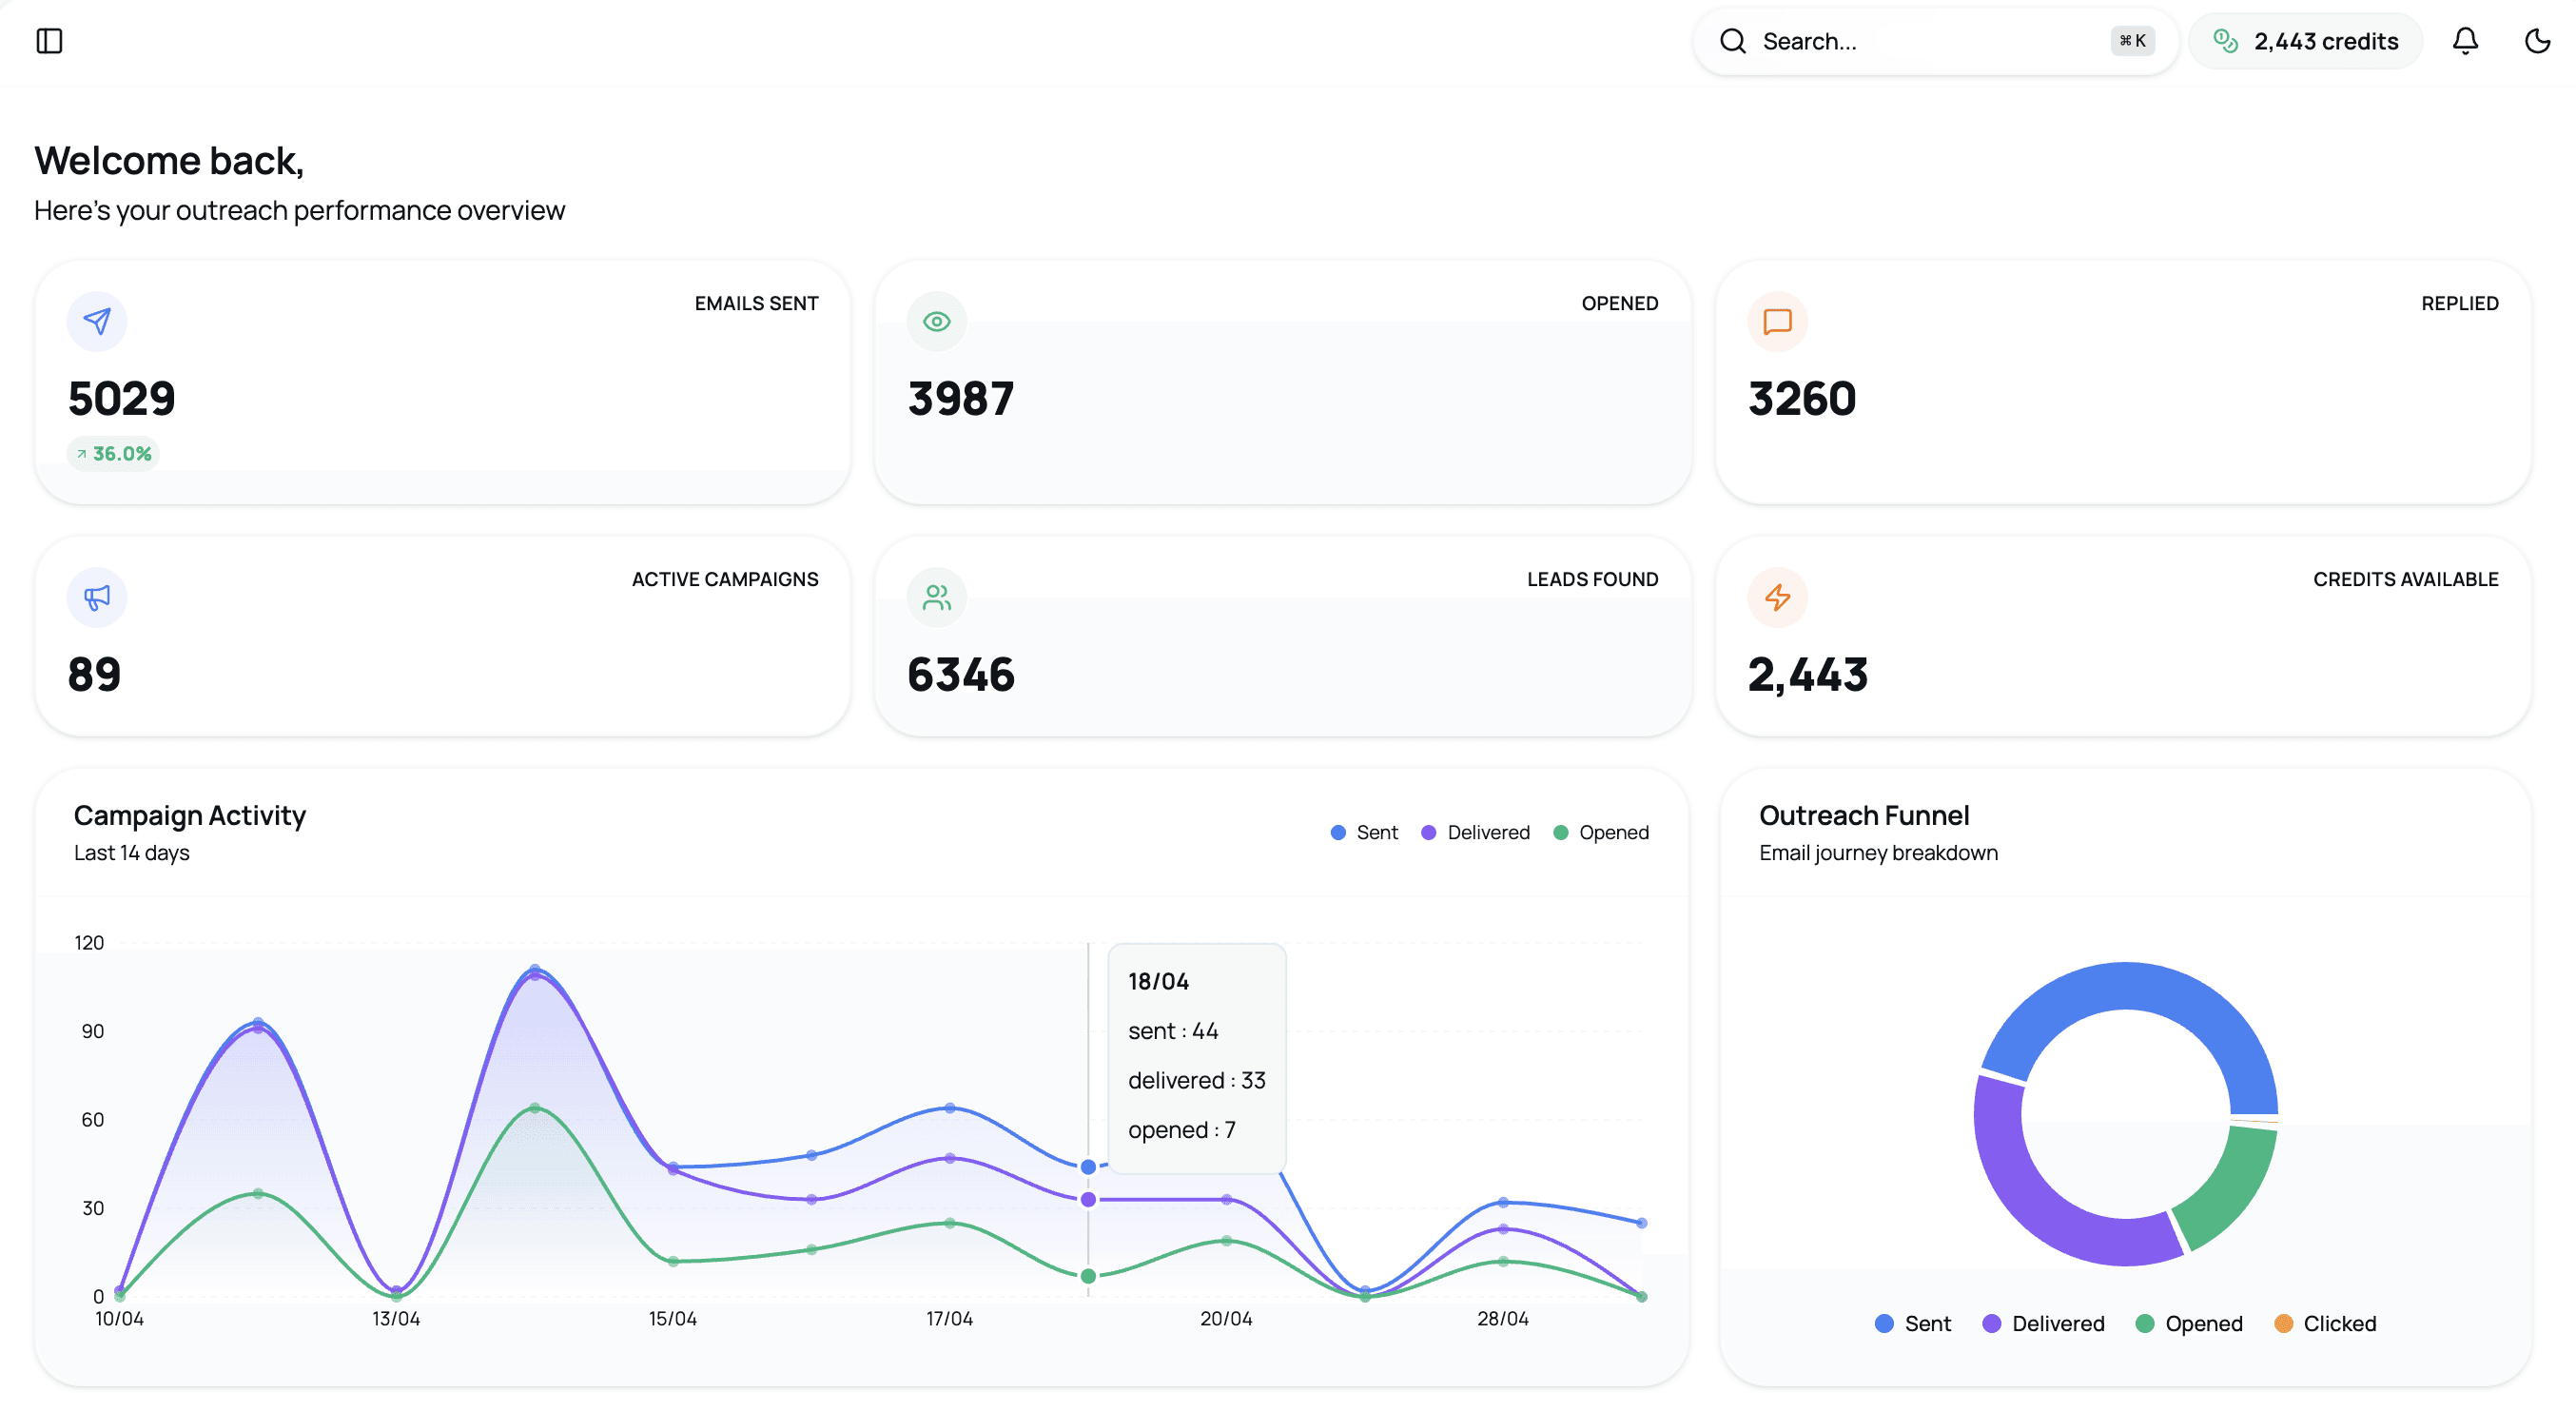The width and height of the screenshot is (2576, 1412).
Task: Toggle the Opened series in Campaign Activity legend
Action: point(1601,832)
